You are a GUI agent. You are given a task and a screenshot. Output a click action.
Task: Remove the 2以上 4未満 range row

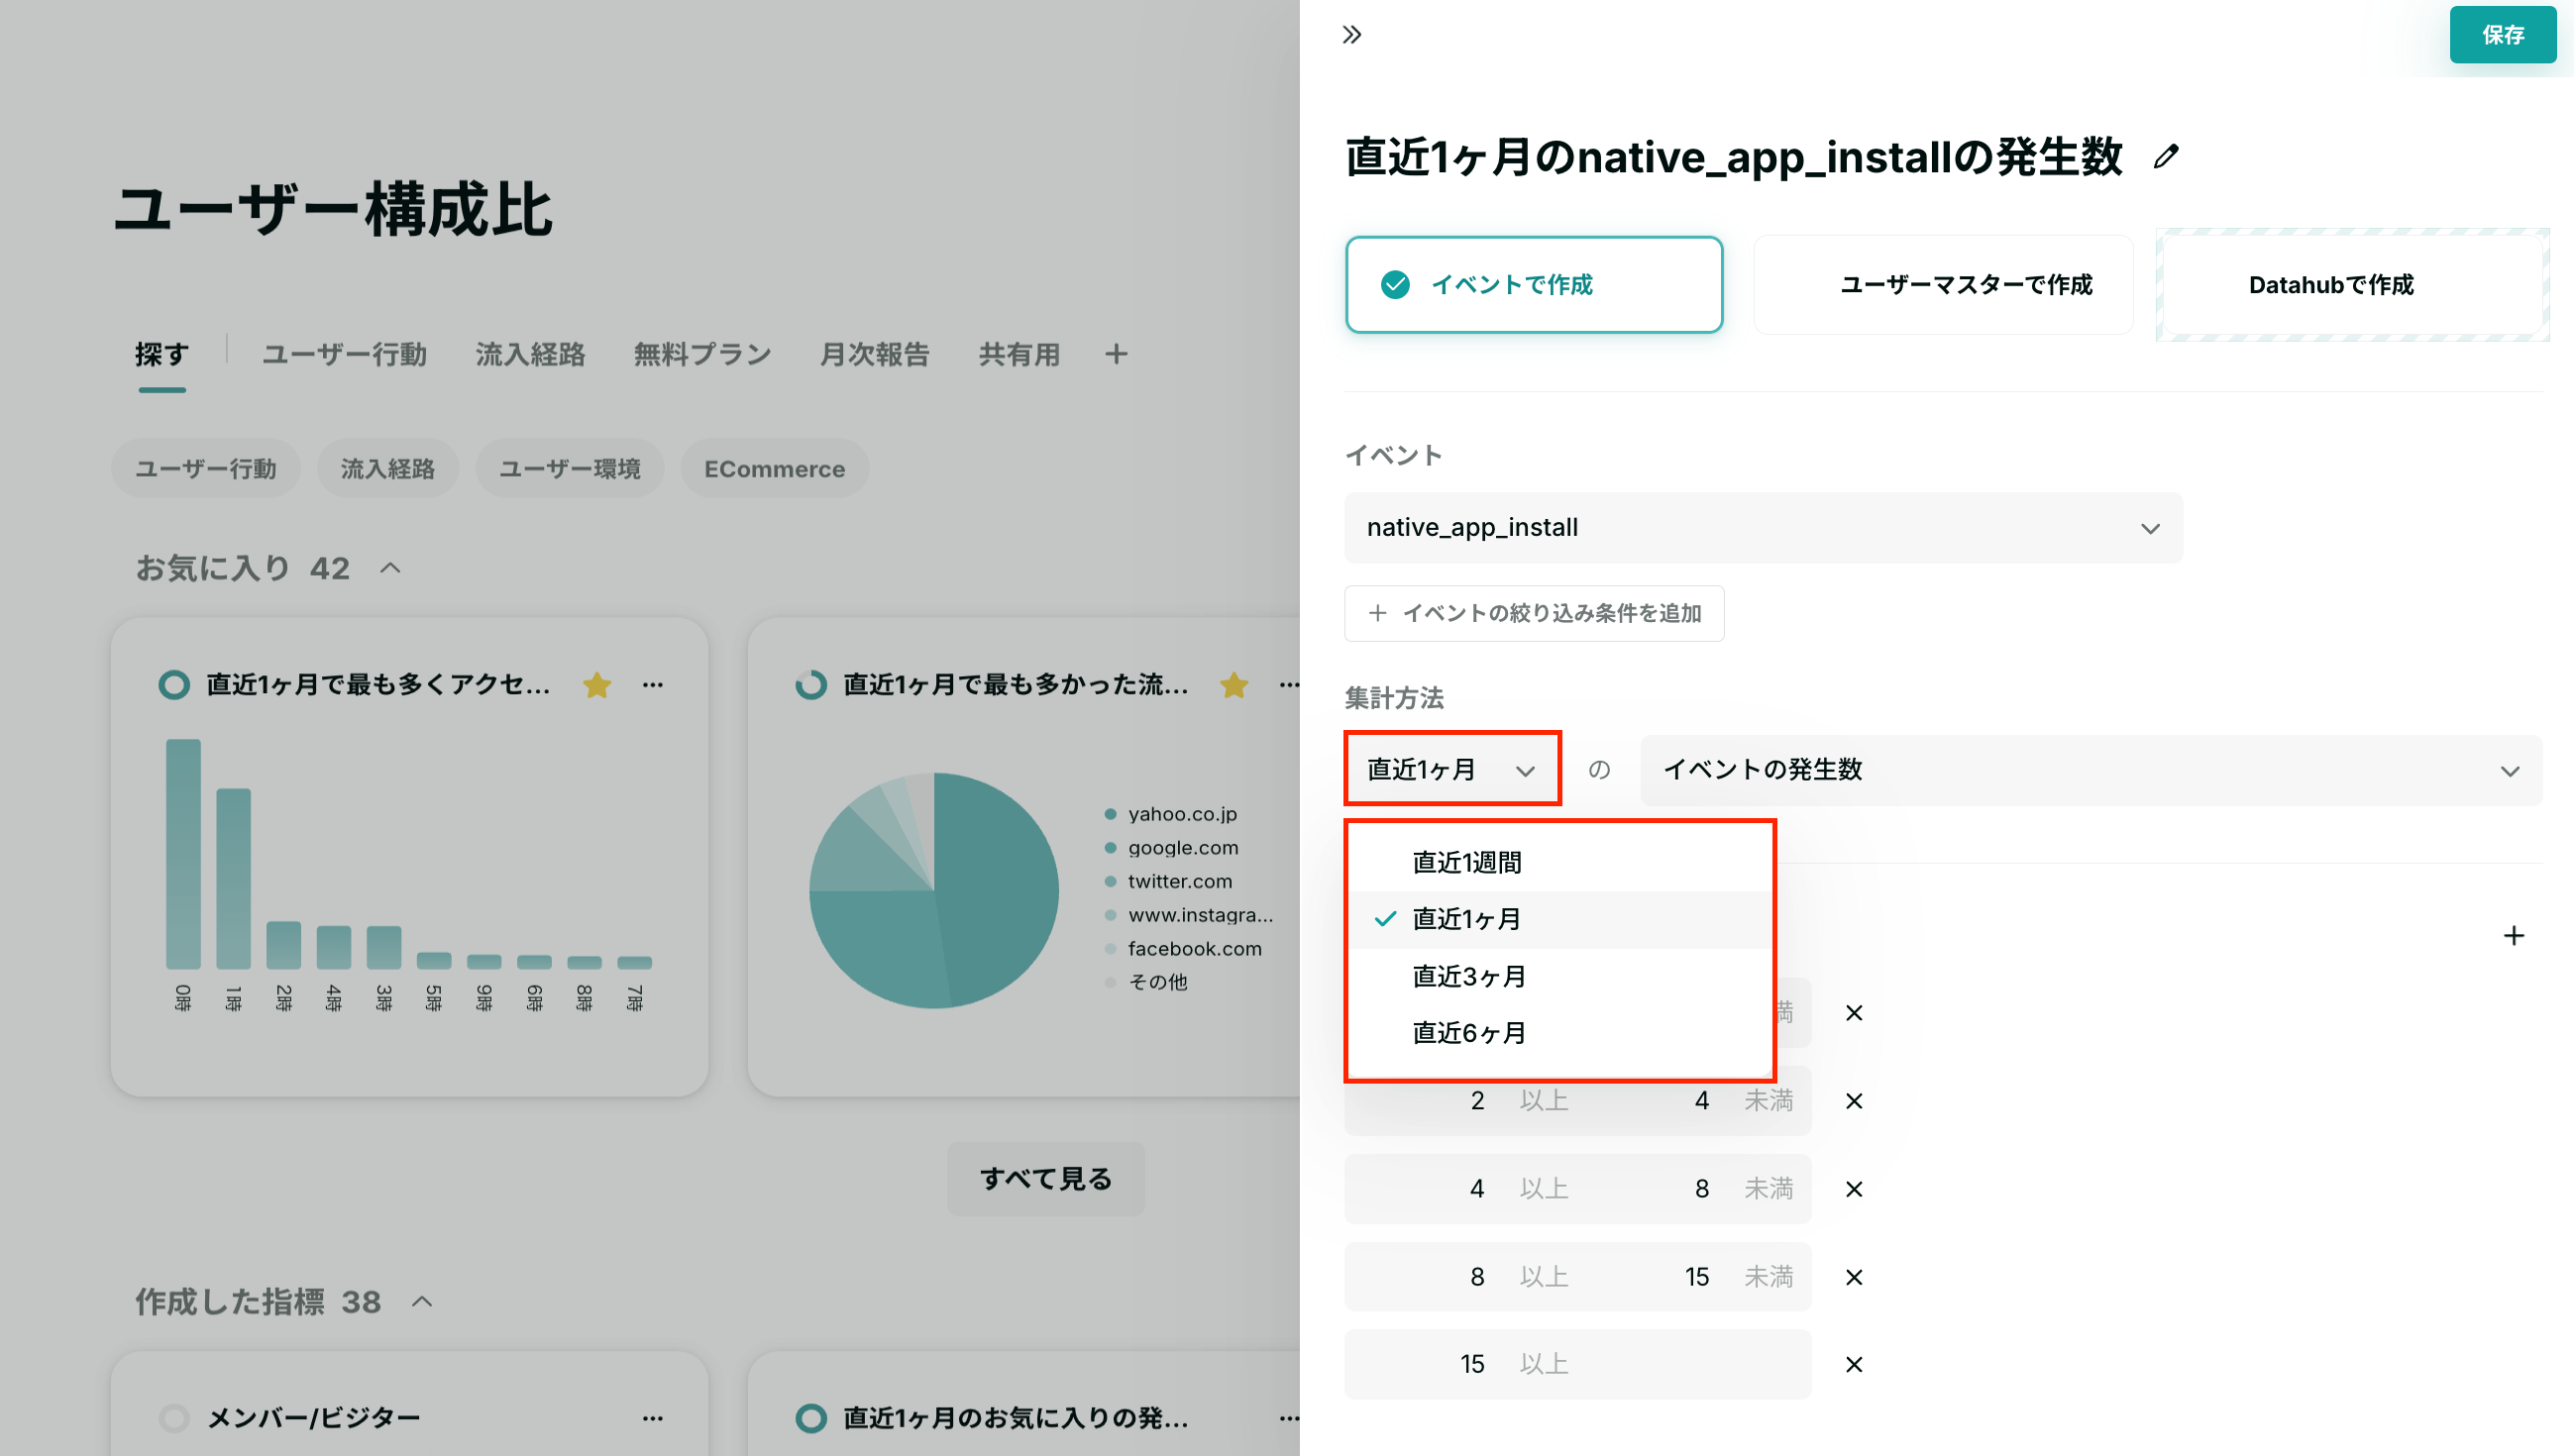point(1854,1101)
